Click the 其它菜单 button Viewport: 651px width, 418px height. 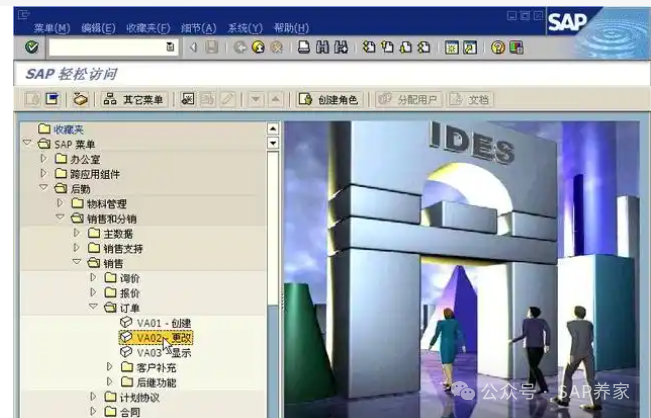134,100
